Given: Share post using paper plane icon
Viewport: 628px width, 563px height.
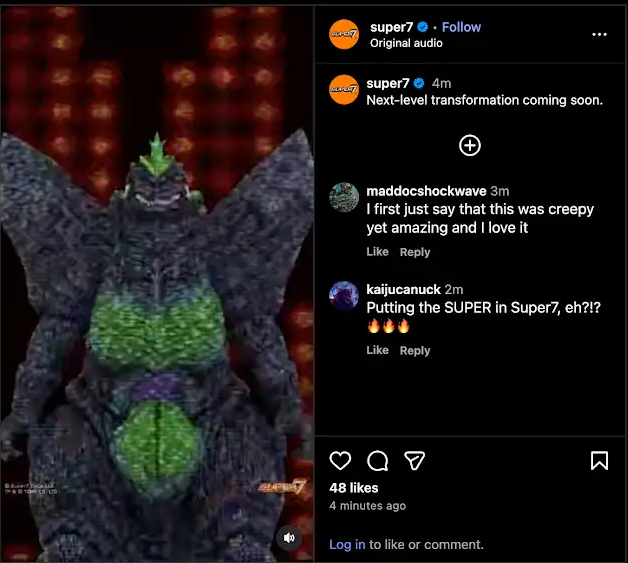Looking at the screenshot, I should pyautogui.click(x=414, y=460).
